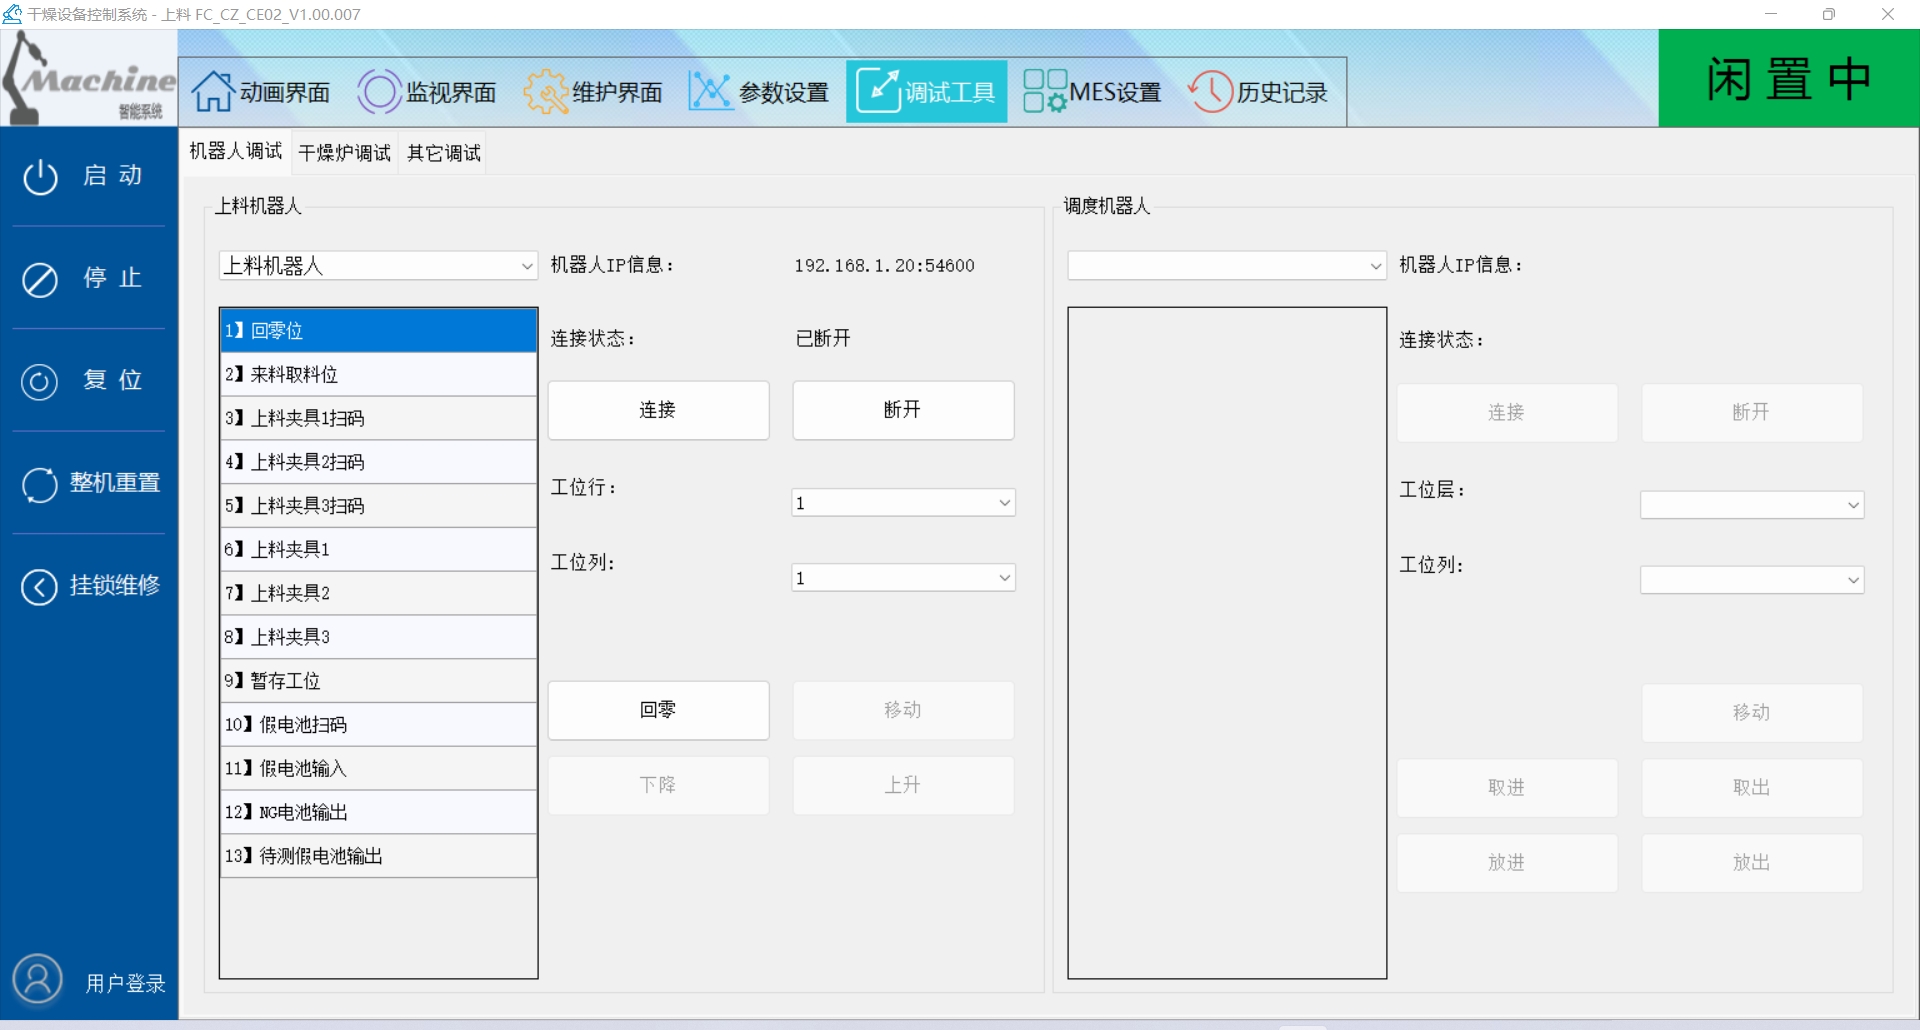Click the 闲置中 status banner
The width and height of the screenshot is (1920, 1030).
click(x=1789, y=78)
